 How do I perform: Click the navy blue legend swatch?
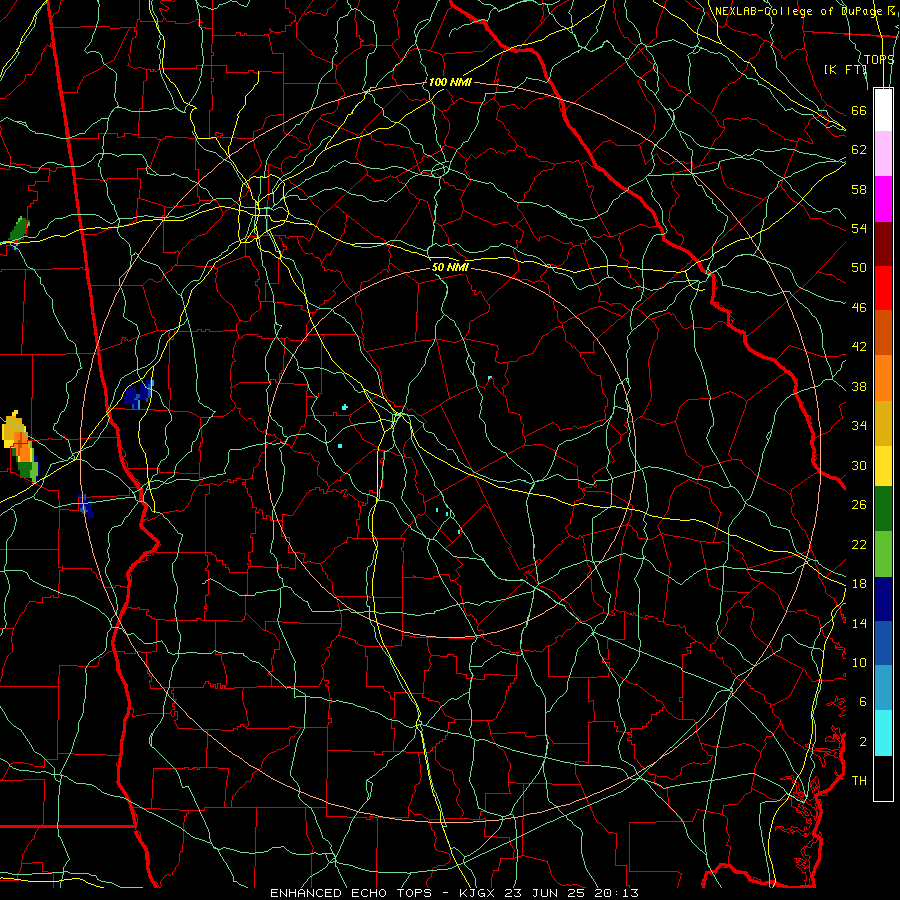pos(883,599)
